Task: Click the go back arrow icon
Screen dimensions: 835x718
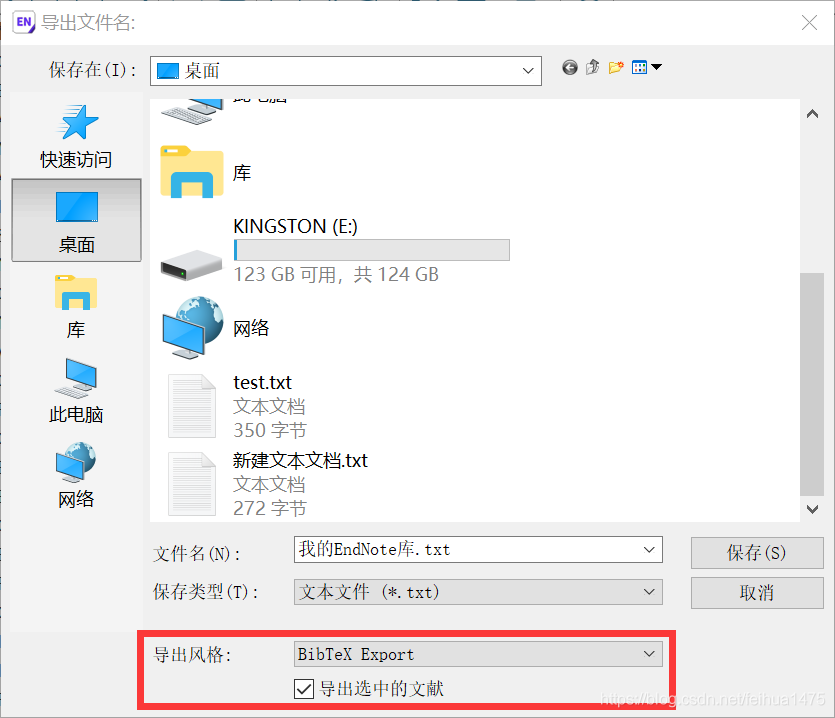Action: pyautogui.click(x=569, y=68)
